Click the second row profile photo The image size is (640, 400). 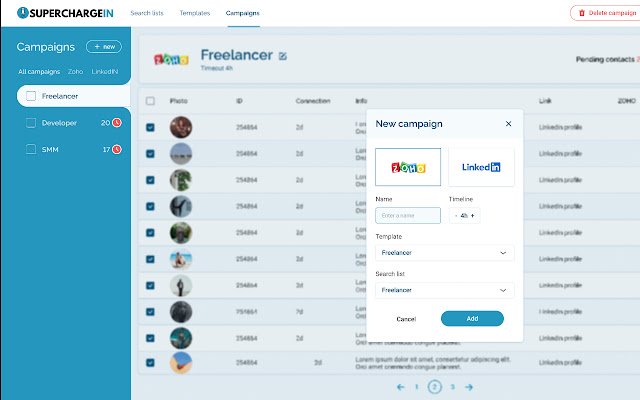(x=180, y=153)
